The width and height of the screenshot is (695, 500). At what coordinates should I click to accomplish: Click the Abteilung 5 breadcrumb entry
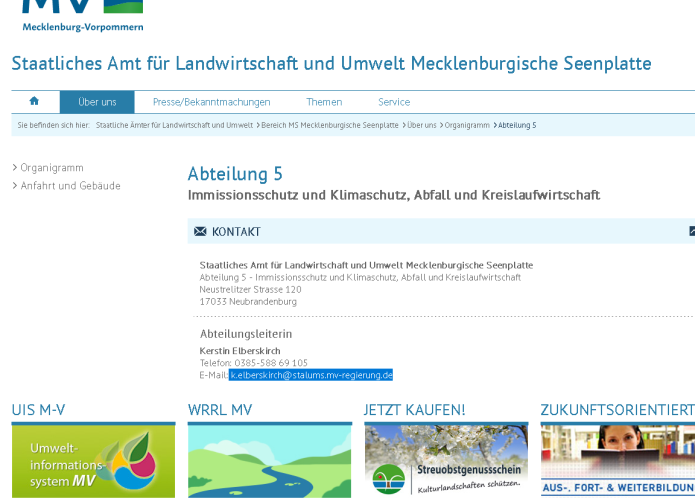pyautogui.click(x=517, y=125)
